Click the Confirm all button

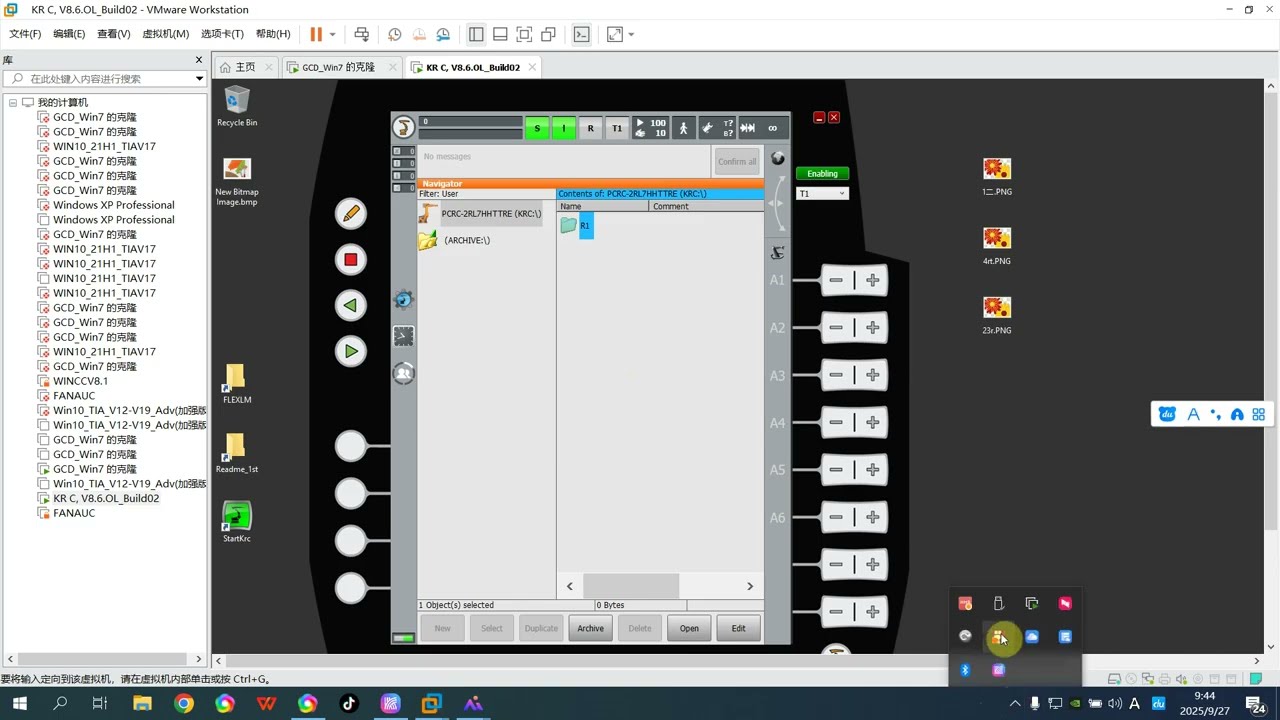click(x=737, y=161)
